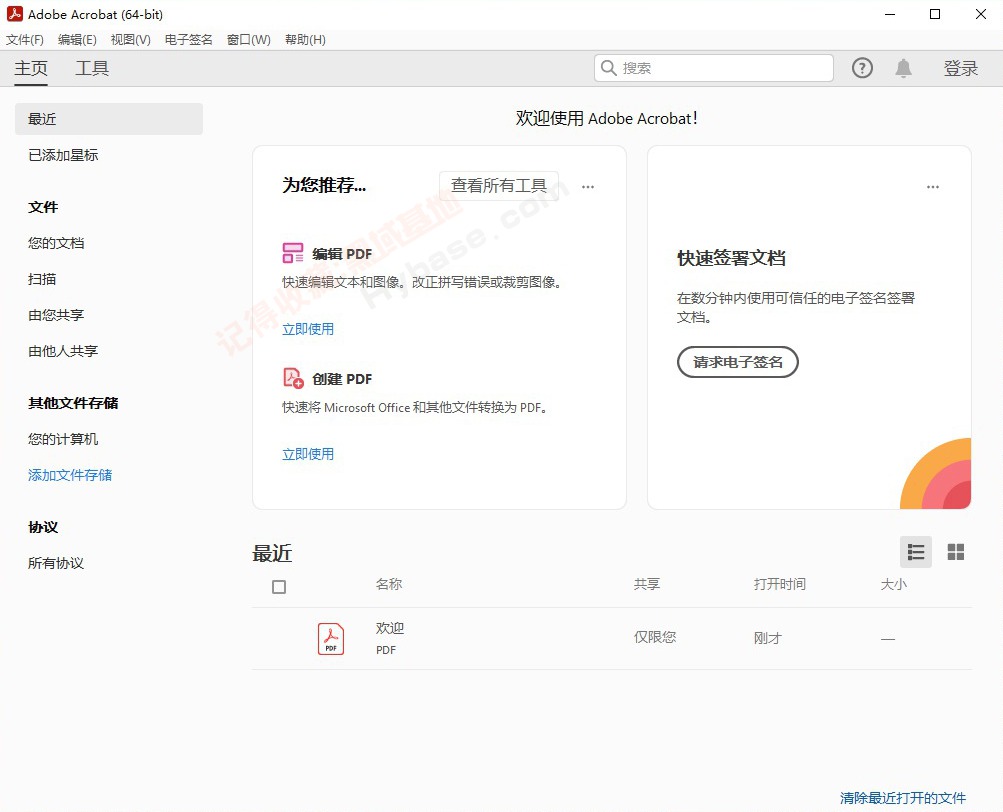
Task: Sort by 共享 column header
Action: (647, 584)
